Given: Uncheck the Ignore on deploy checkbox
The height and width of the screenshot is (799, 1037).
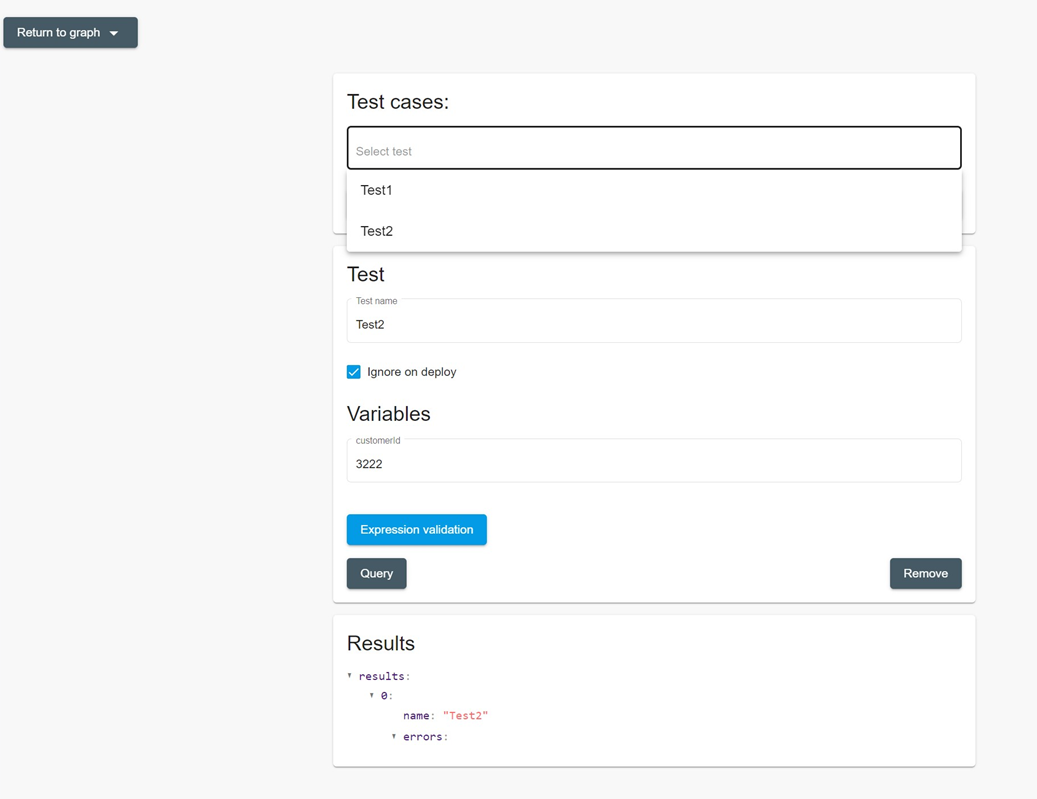Looking at the screenshot, I should [354, 372].
